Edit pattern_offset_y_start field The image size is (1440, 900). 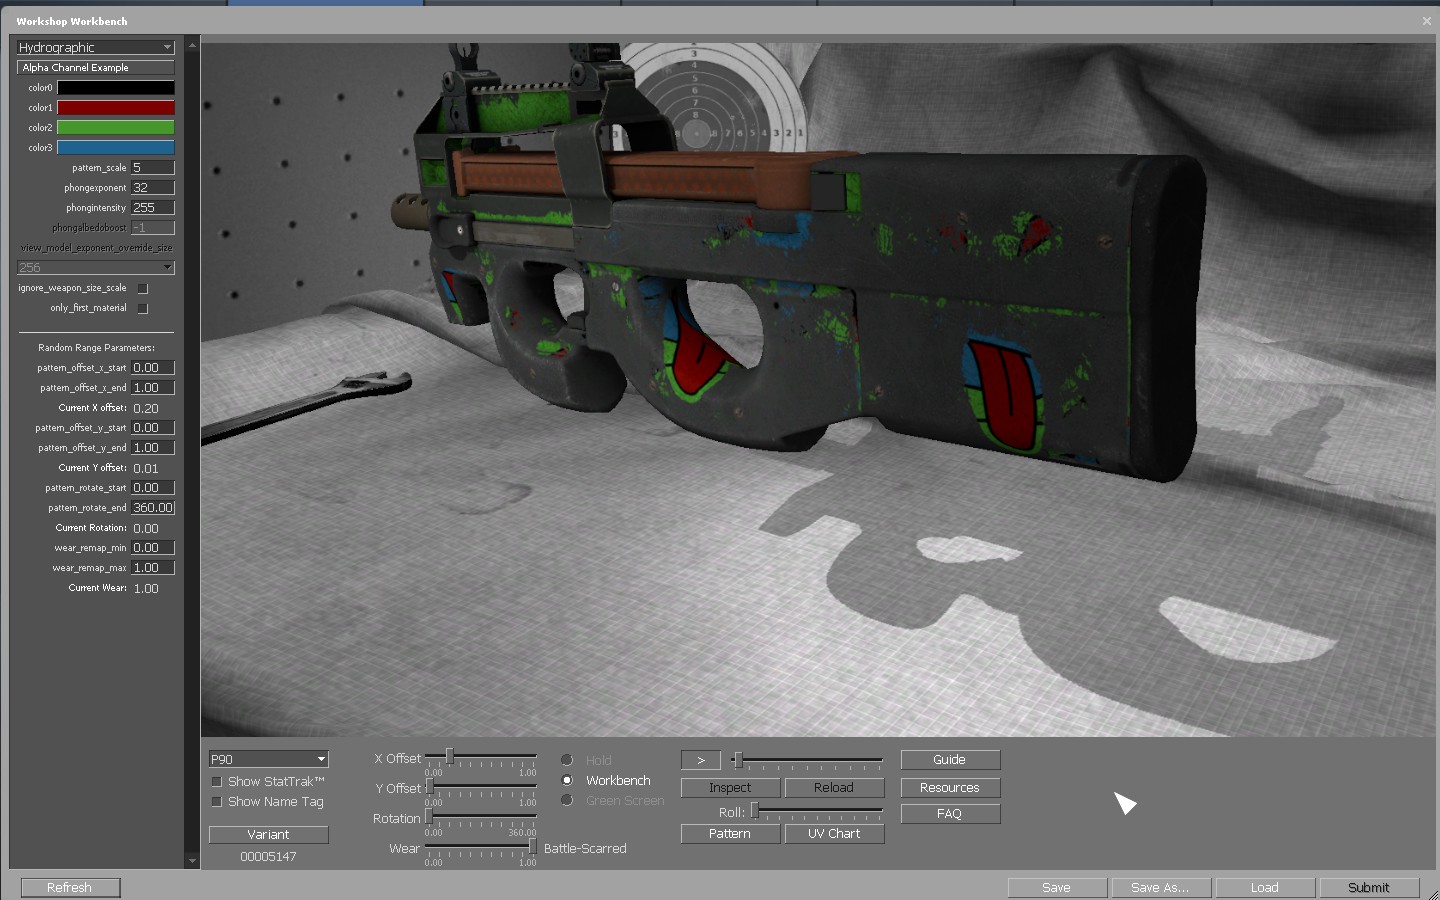pyautogui.click(x=153, y=427)
